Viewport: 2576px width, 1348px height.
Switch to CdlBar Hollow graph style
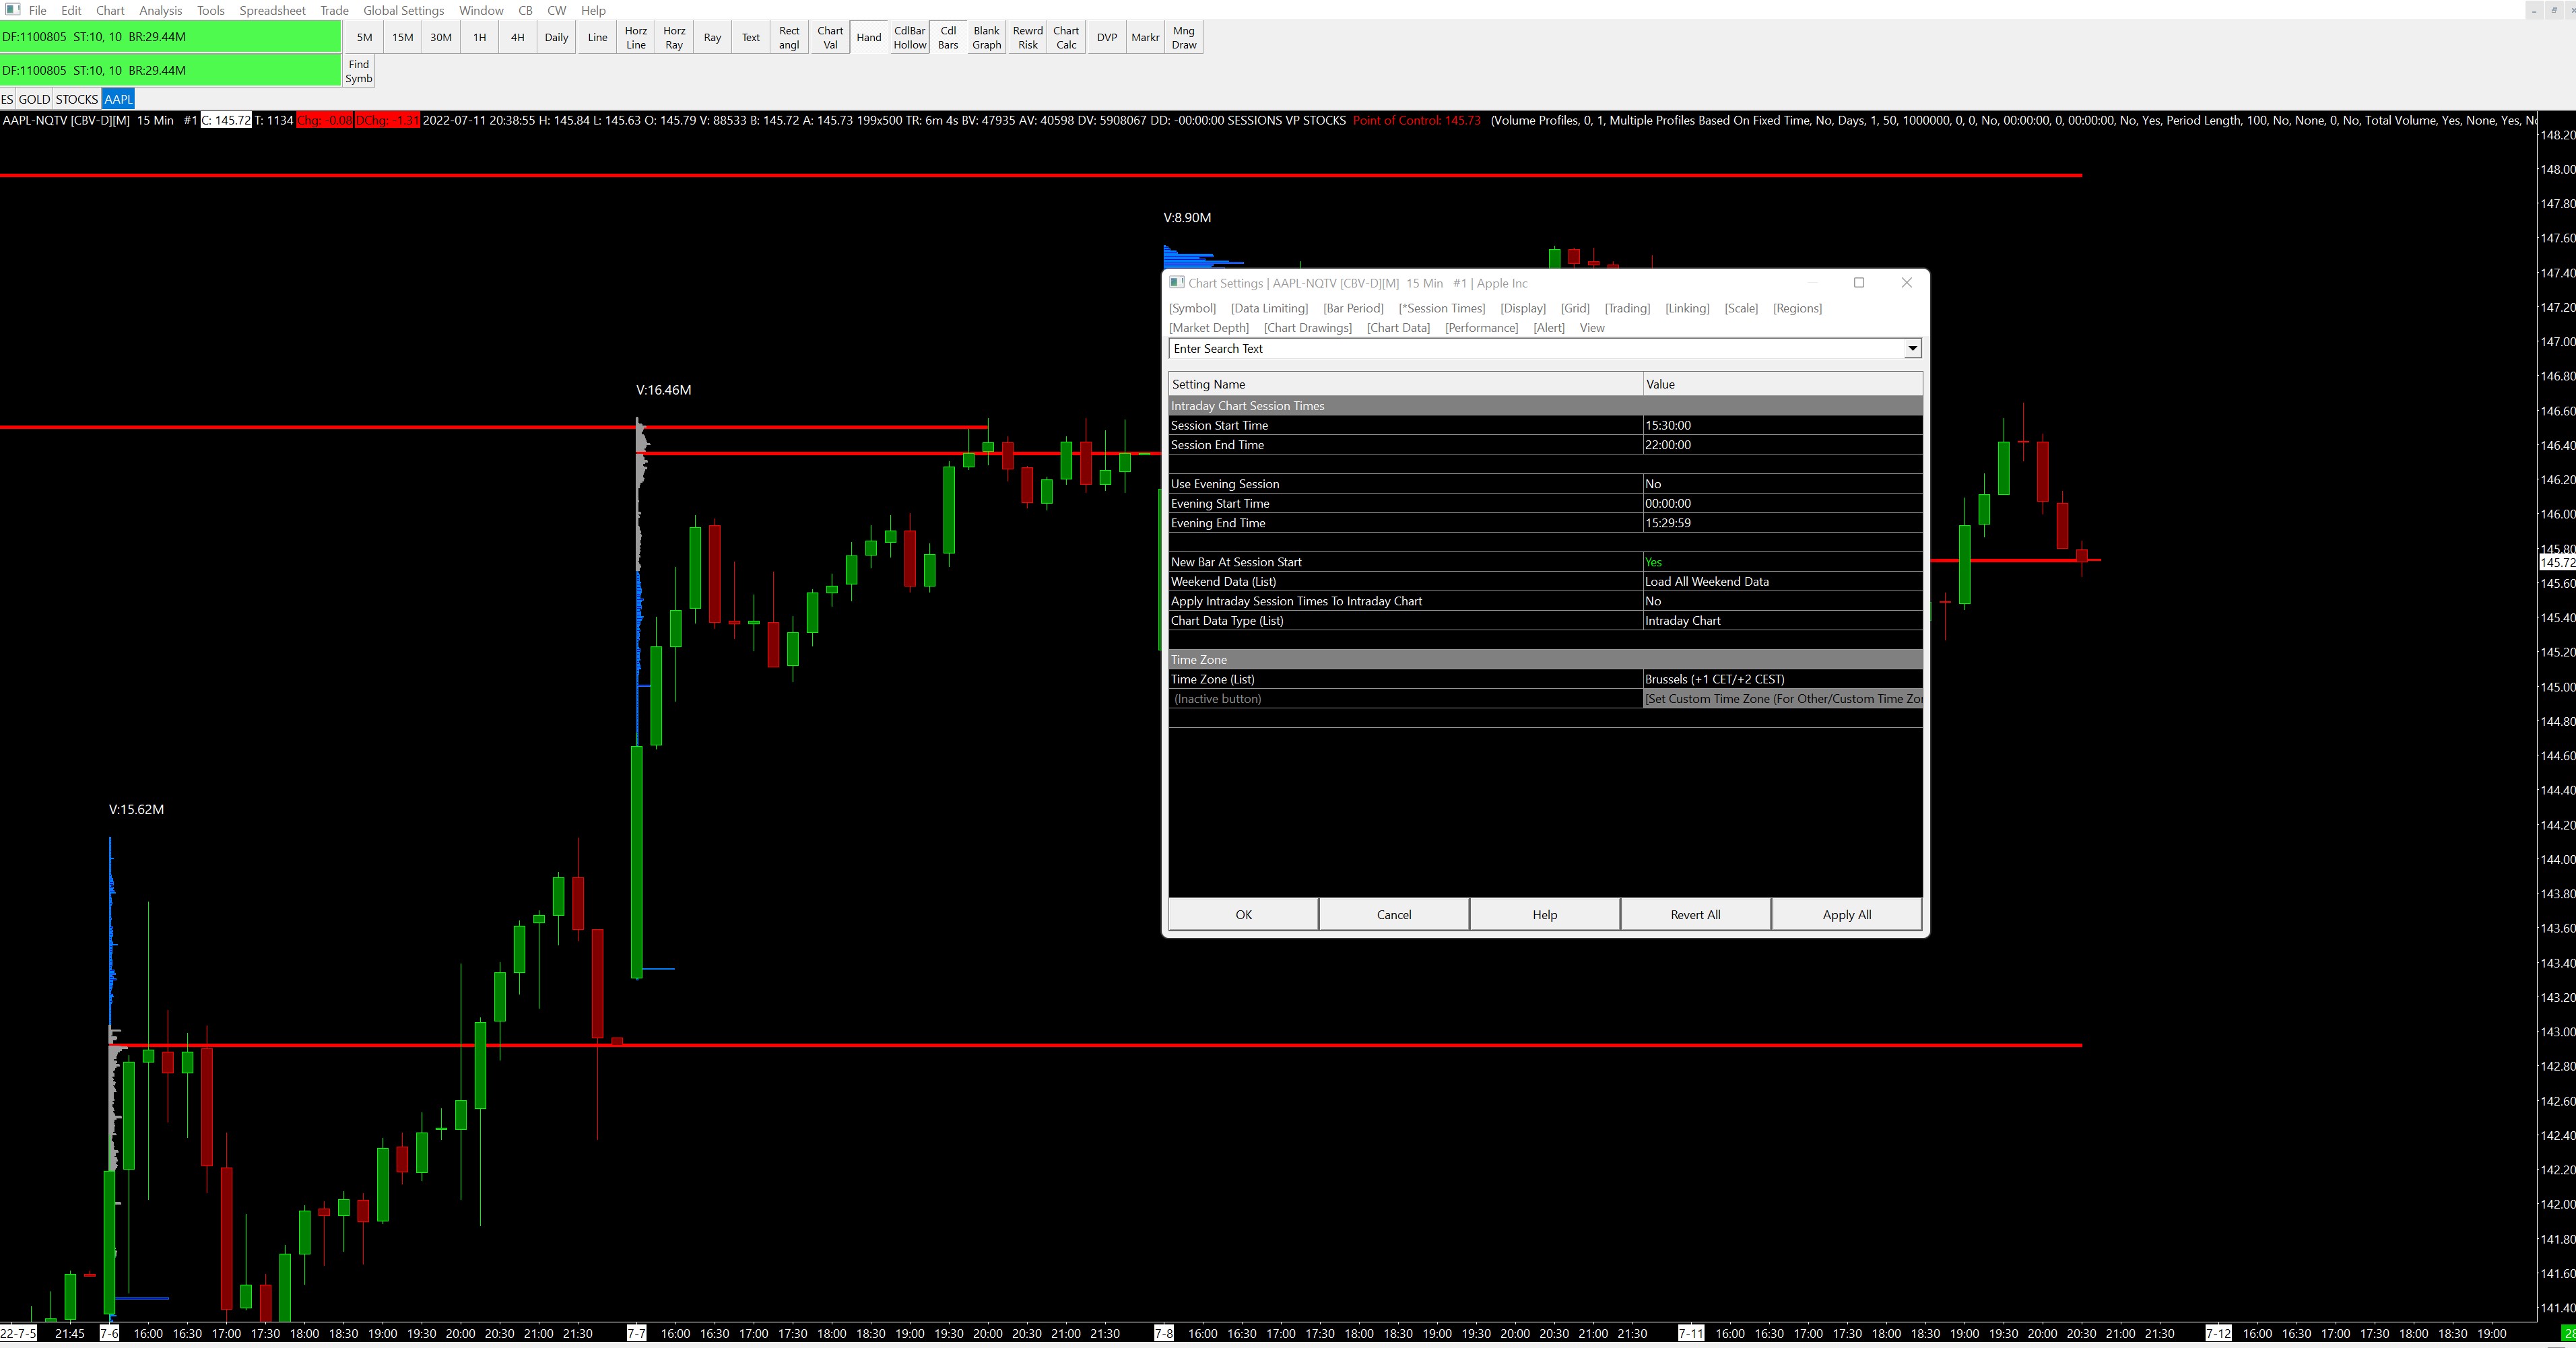[909, 38]
